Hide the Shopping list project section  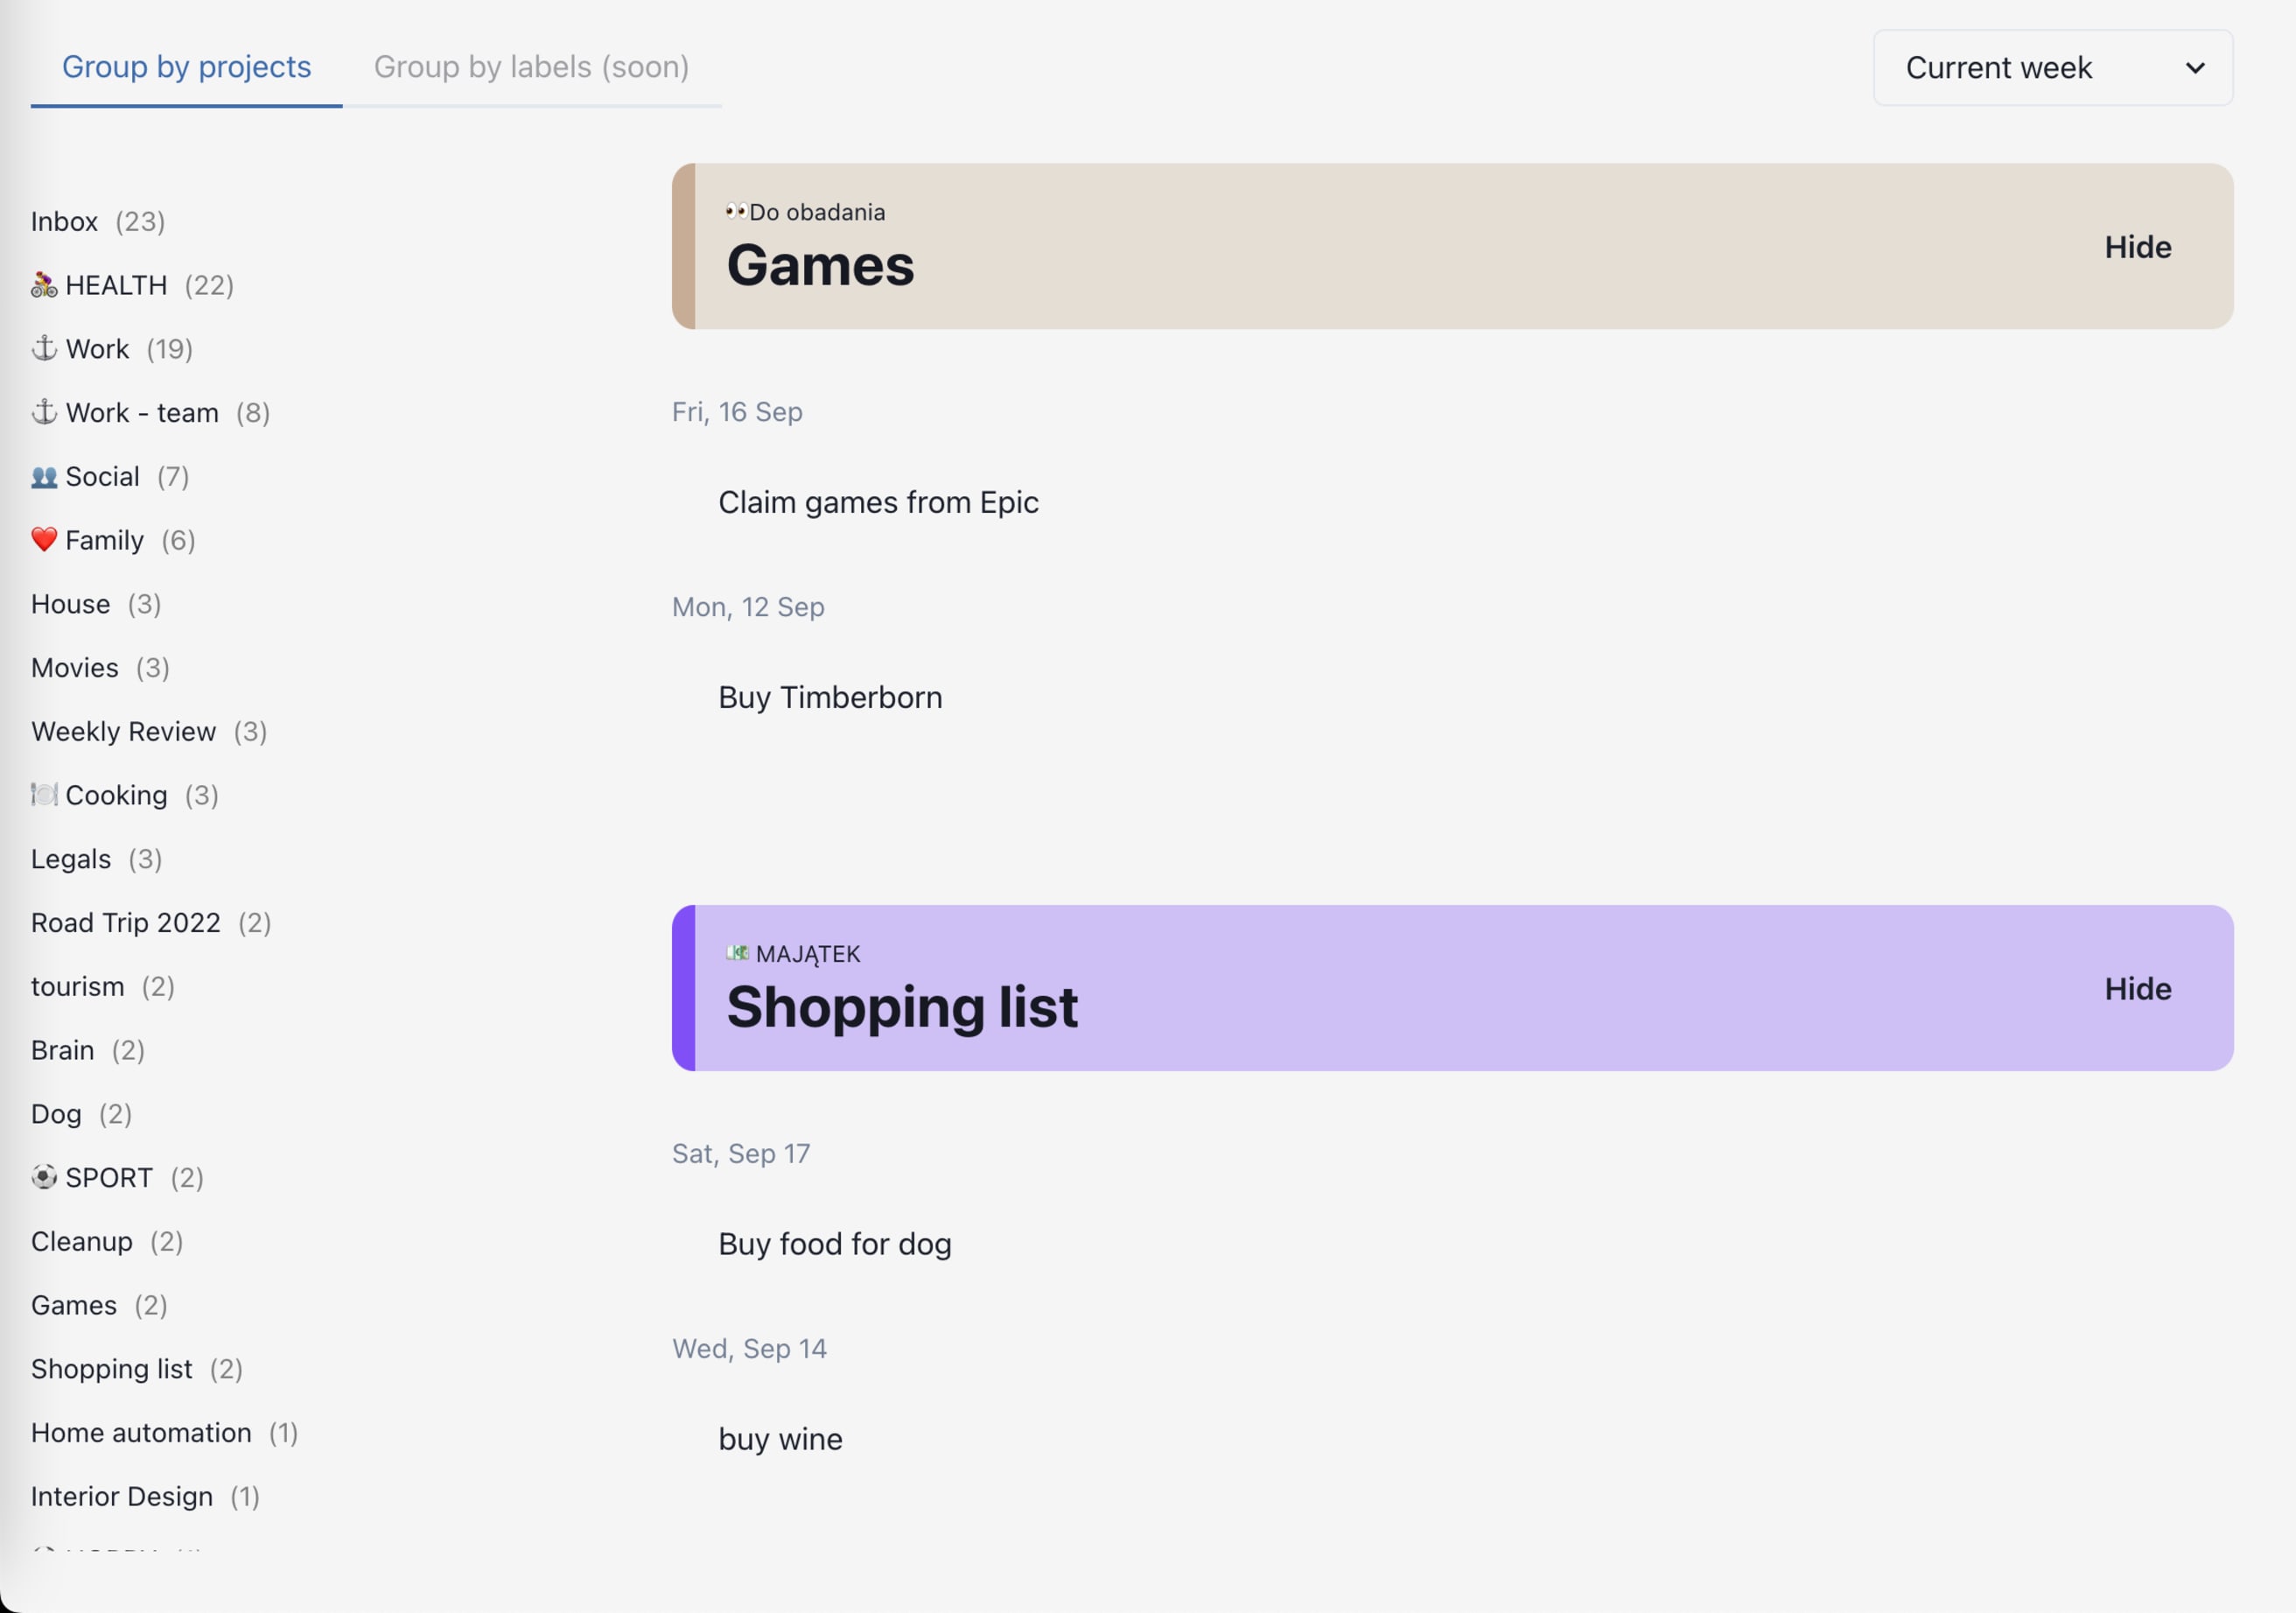pos(2138,988)
